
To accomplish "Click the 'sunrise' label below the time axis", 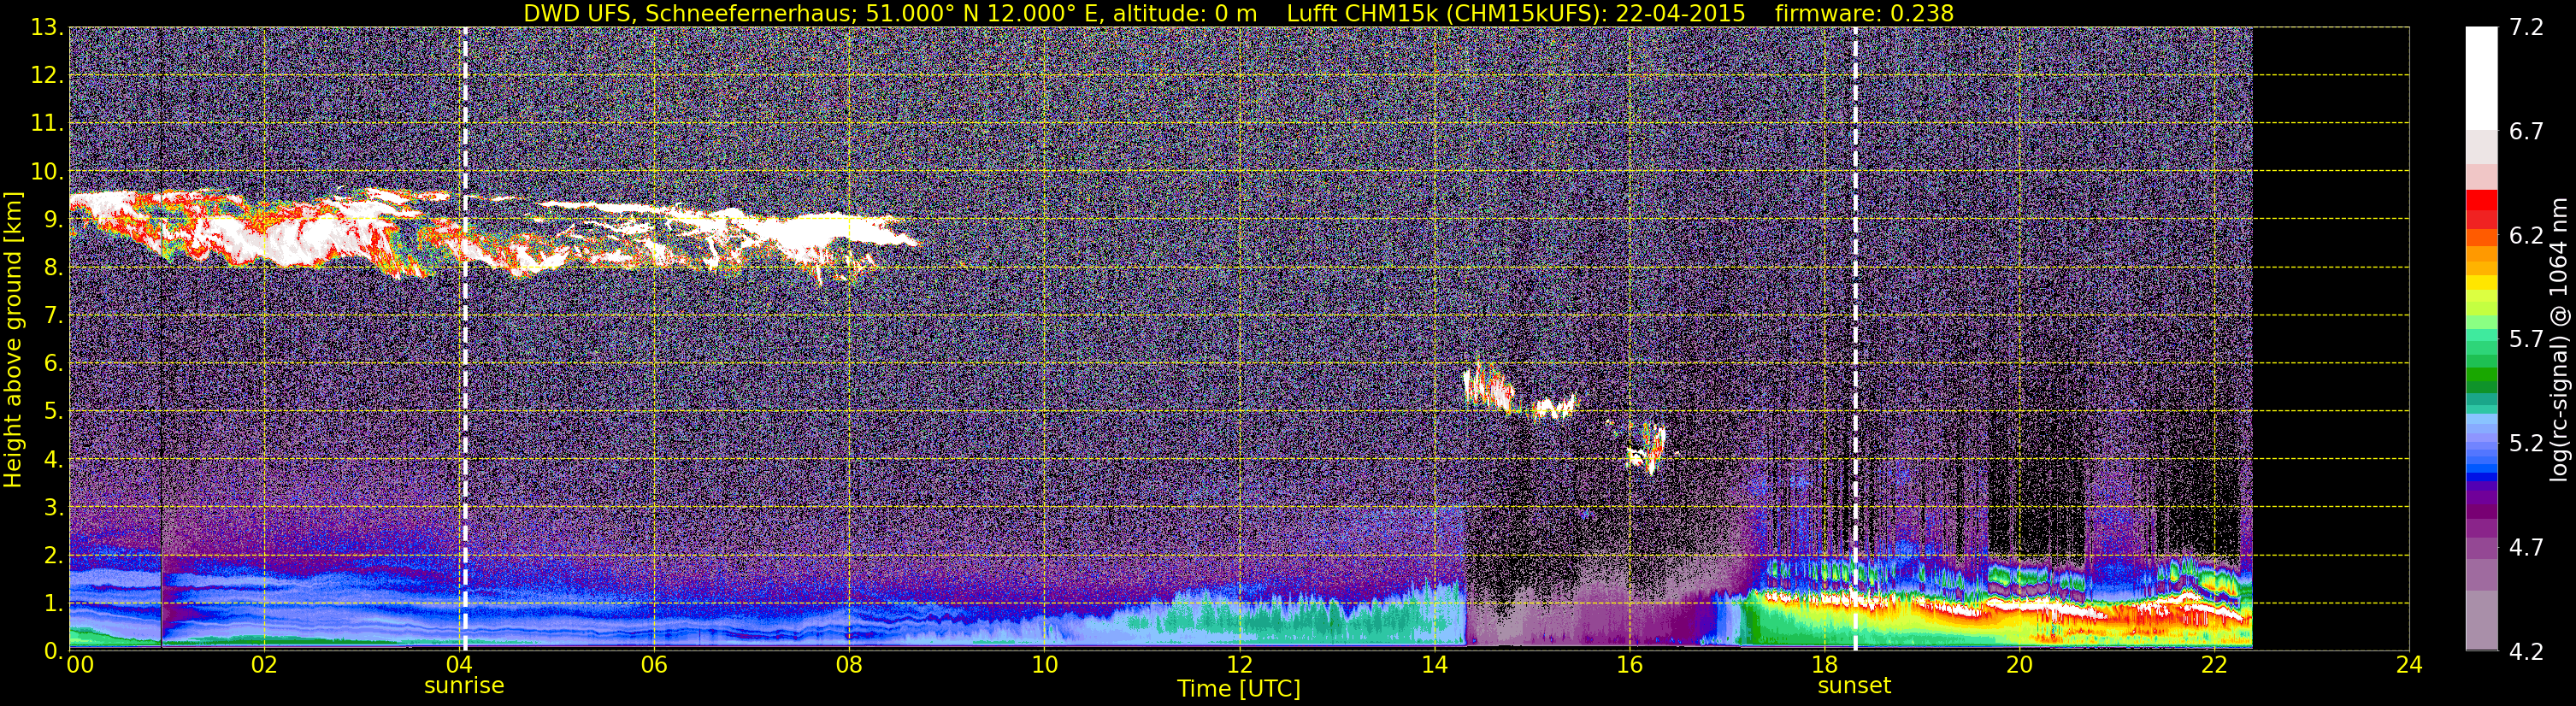I will pyautogui.click(x=464, y=686).
